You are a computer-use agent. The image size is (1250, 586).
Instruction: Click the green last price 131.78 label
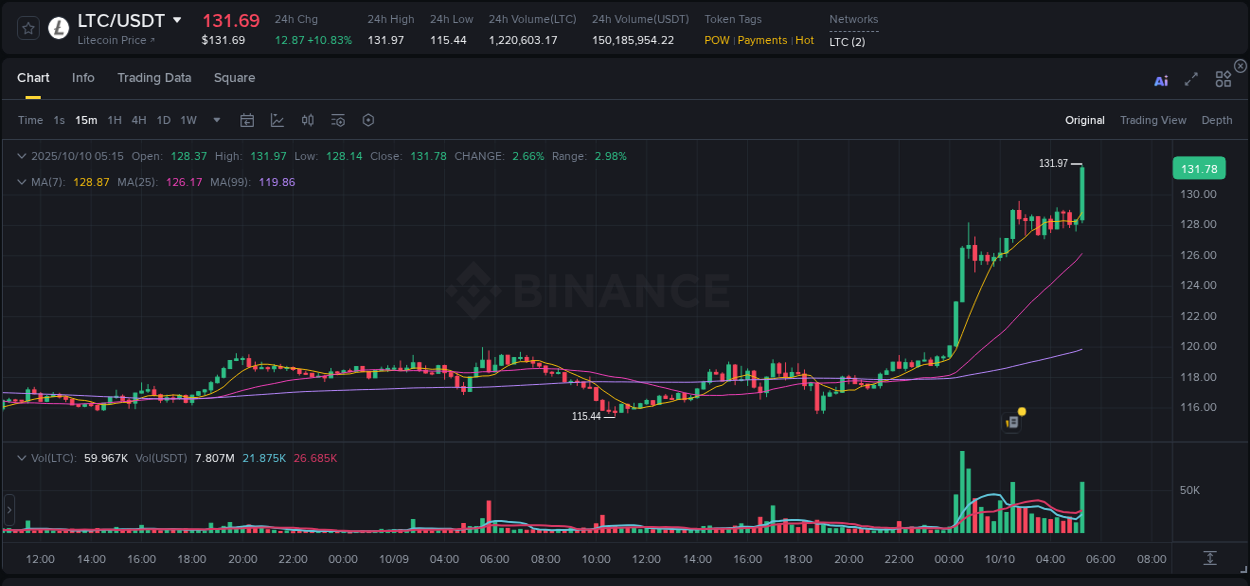click(1198, 168)
